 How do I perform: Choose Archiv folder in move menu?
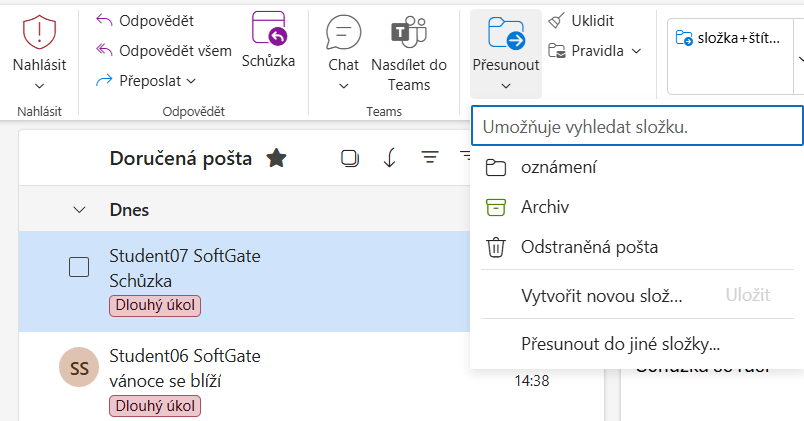pyautogui.click(x=544, y=207)
